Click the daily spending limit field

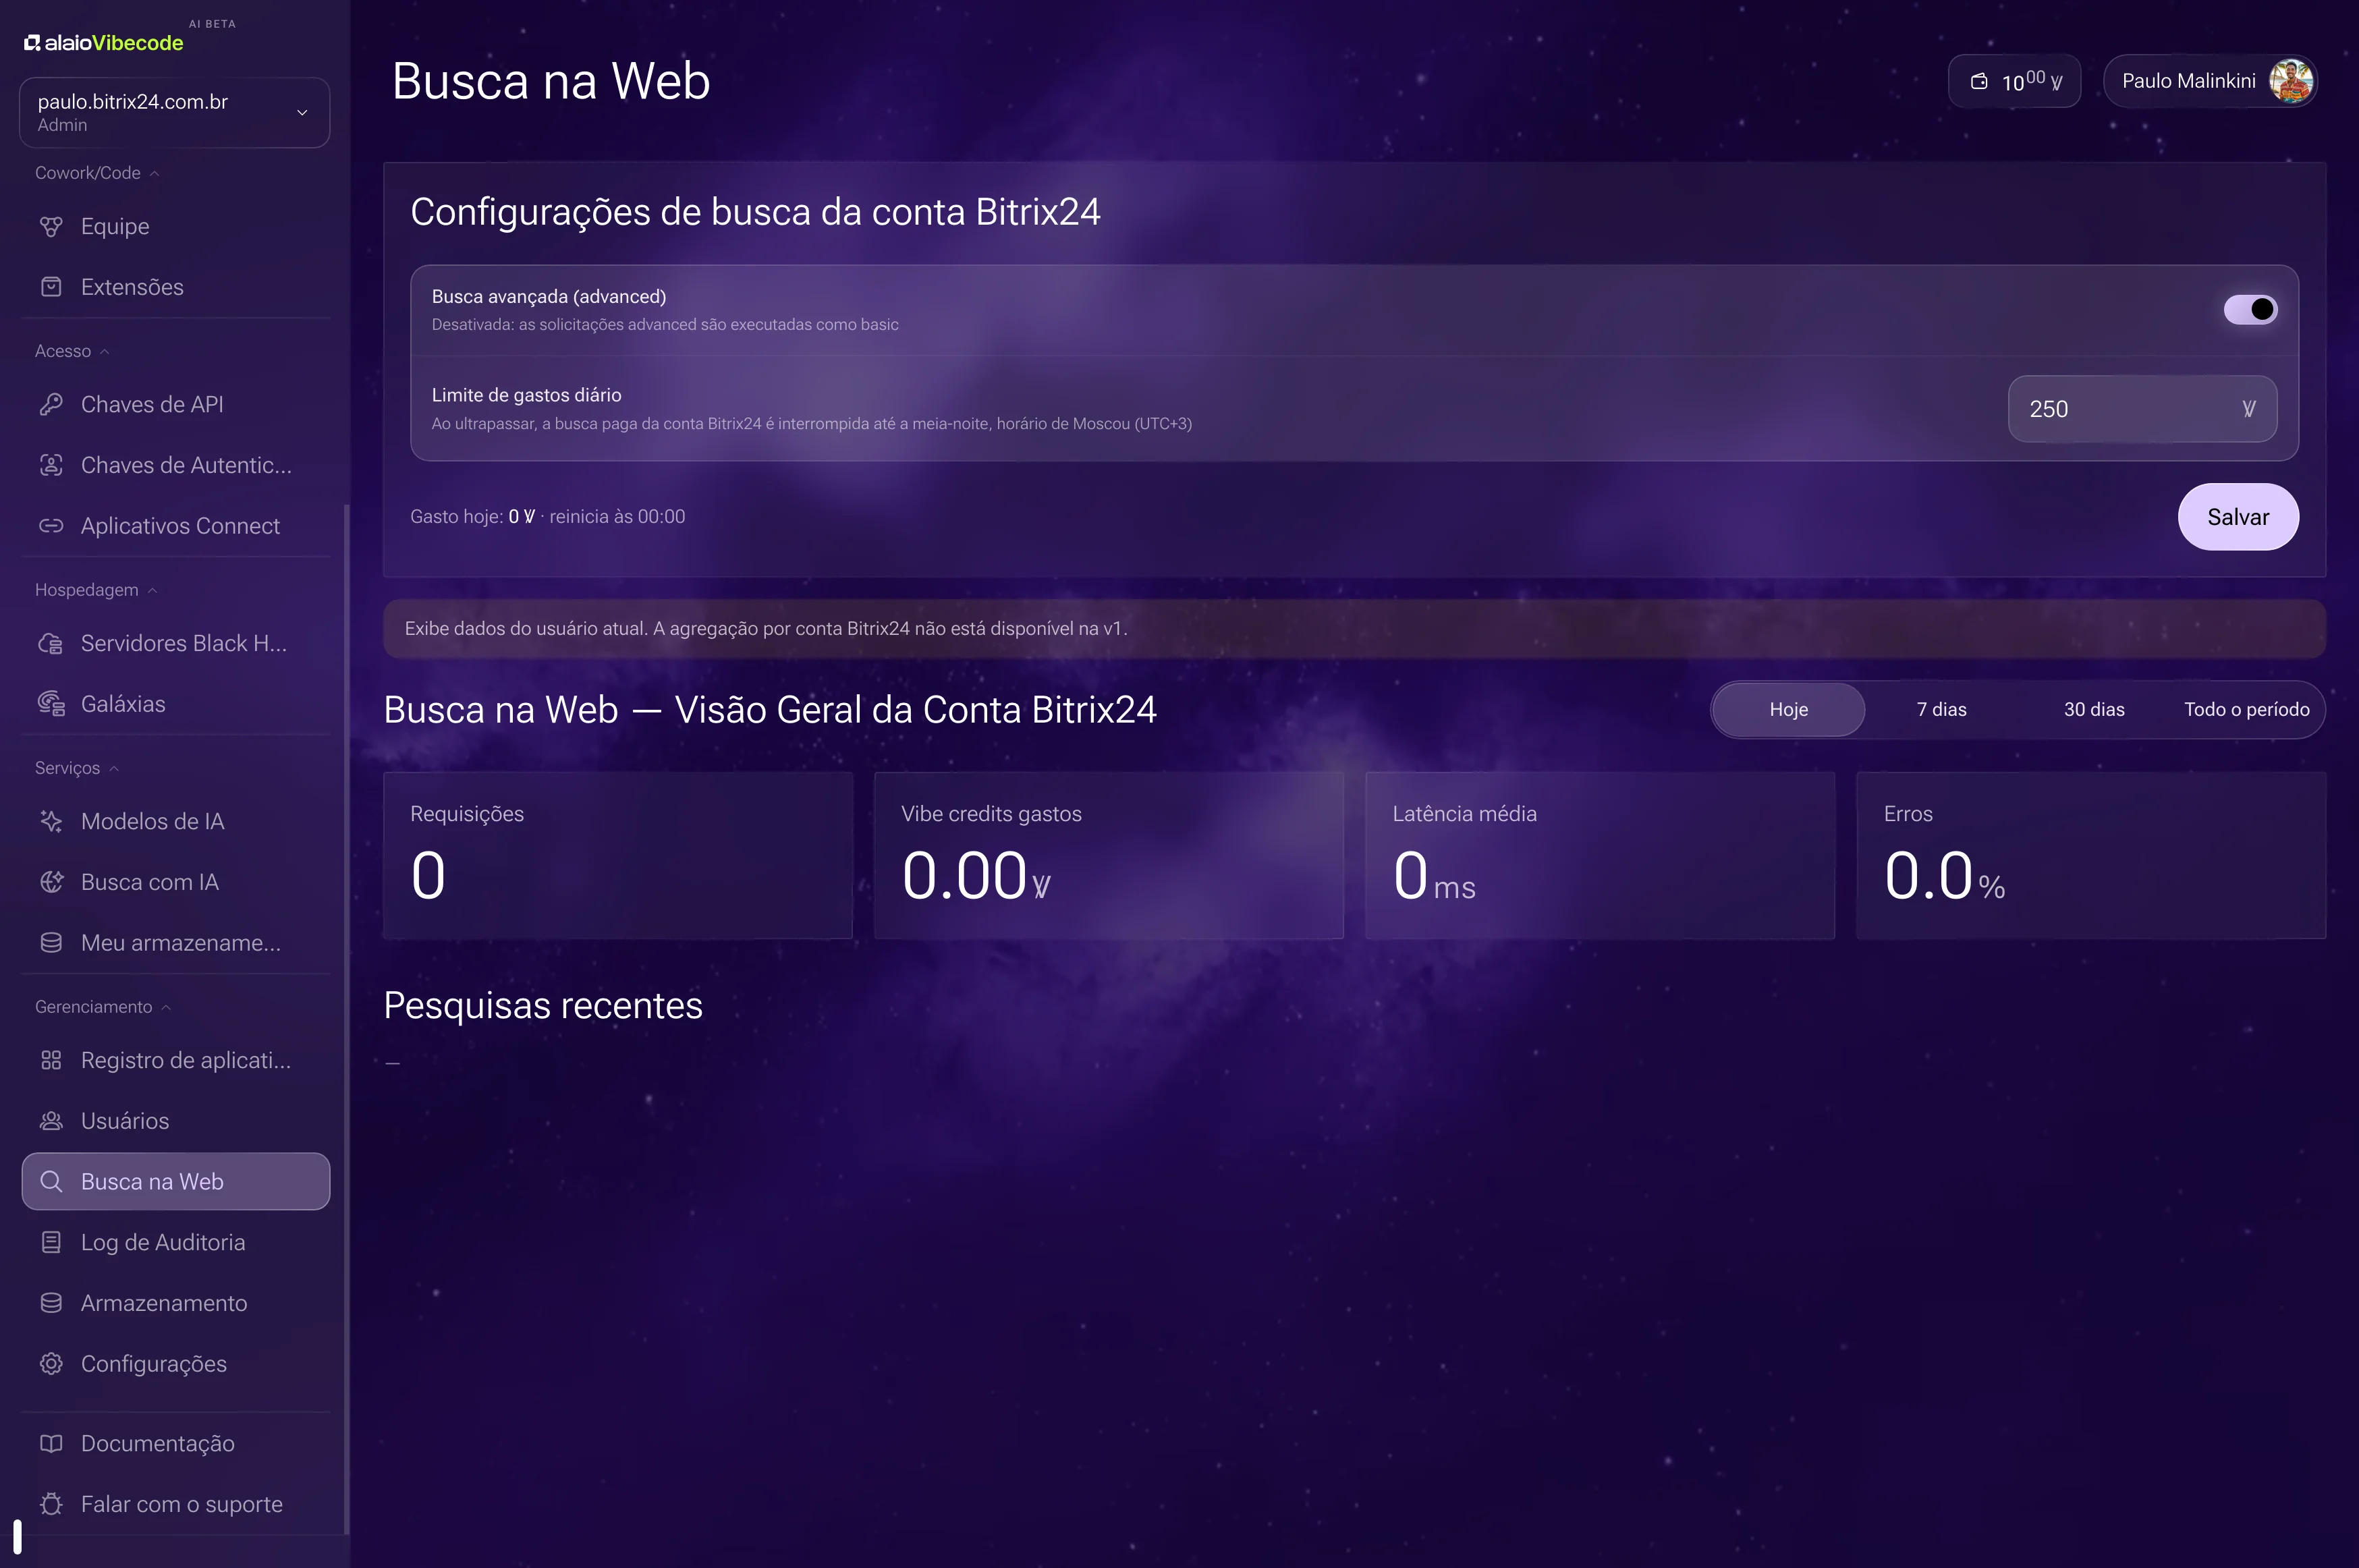point(2142,409)
